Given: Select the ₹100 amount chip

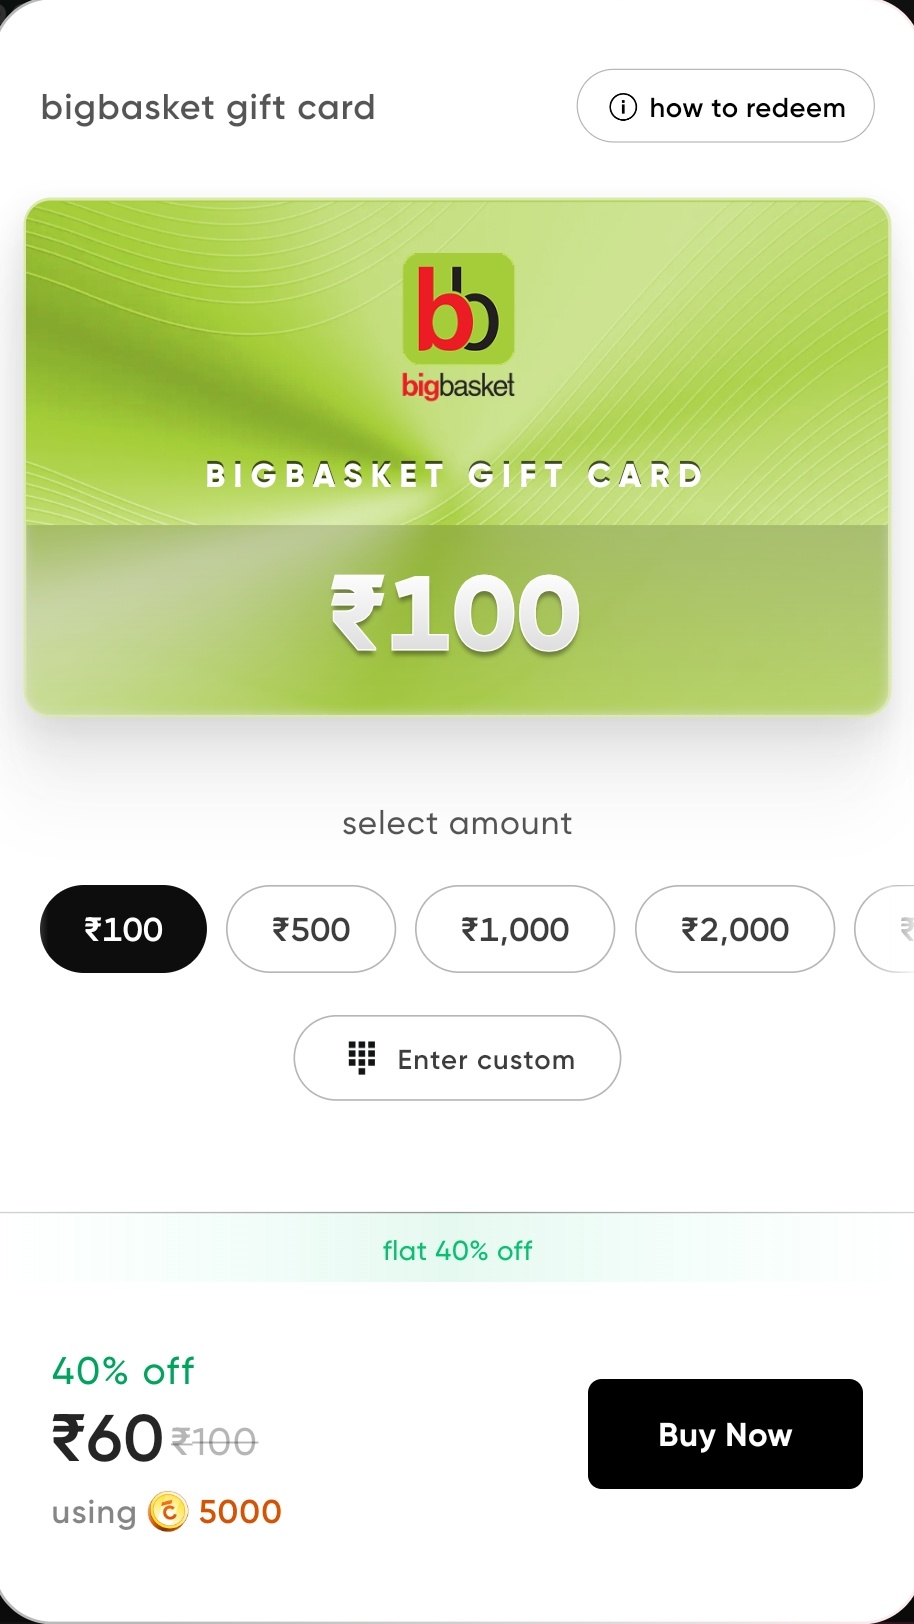Looking at the screenshot, I should pyautogui.click(x=123, y=929).
